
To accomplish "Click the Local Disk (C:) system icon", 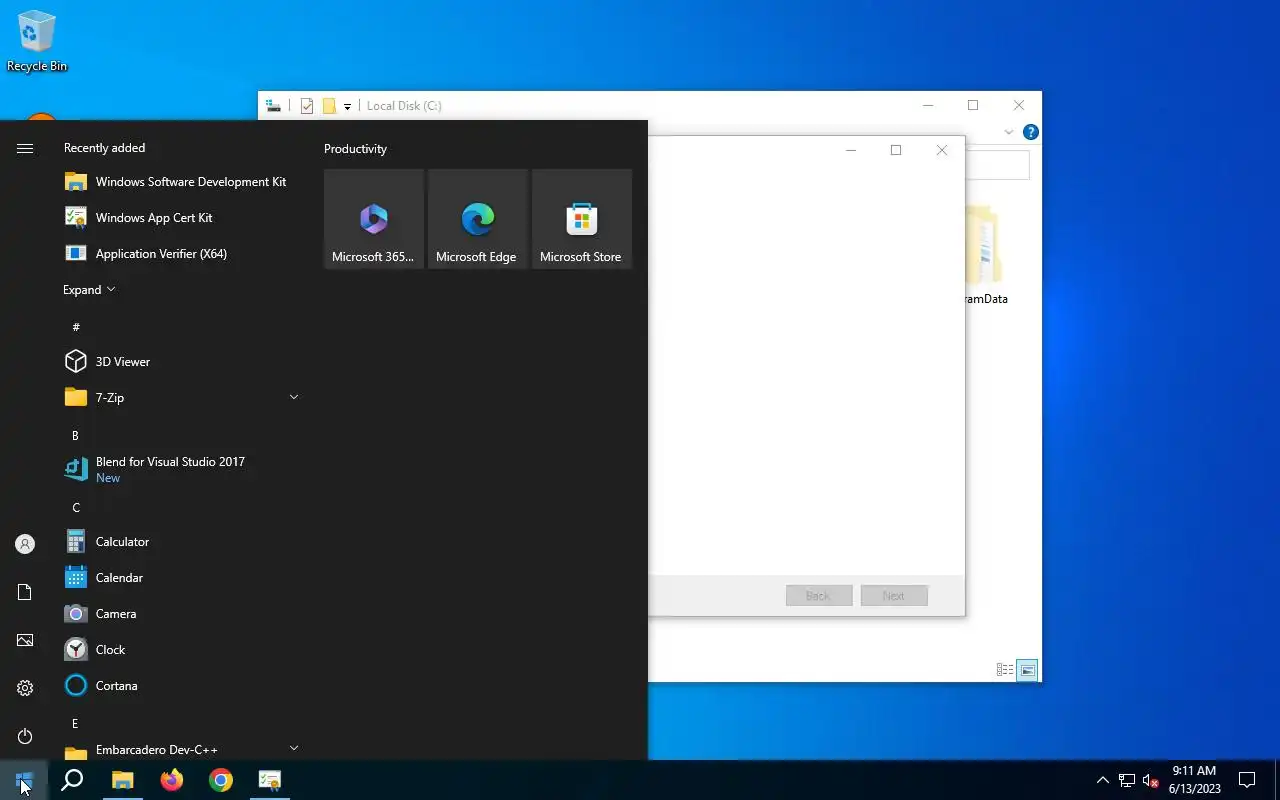I will (x=273, y=105).
